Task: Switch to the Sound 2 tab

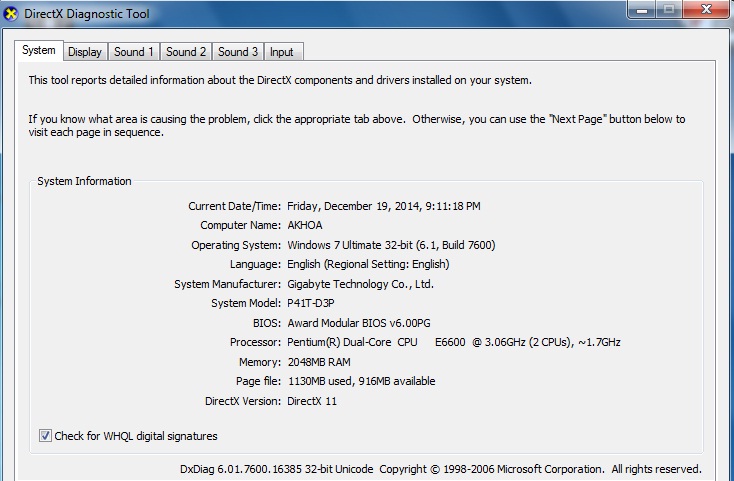Action: click(186, 52)
